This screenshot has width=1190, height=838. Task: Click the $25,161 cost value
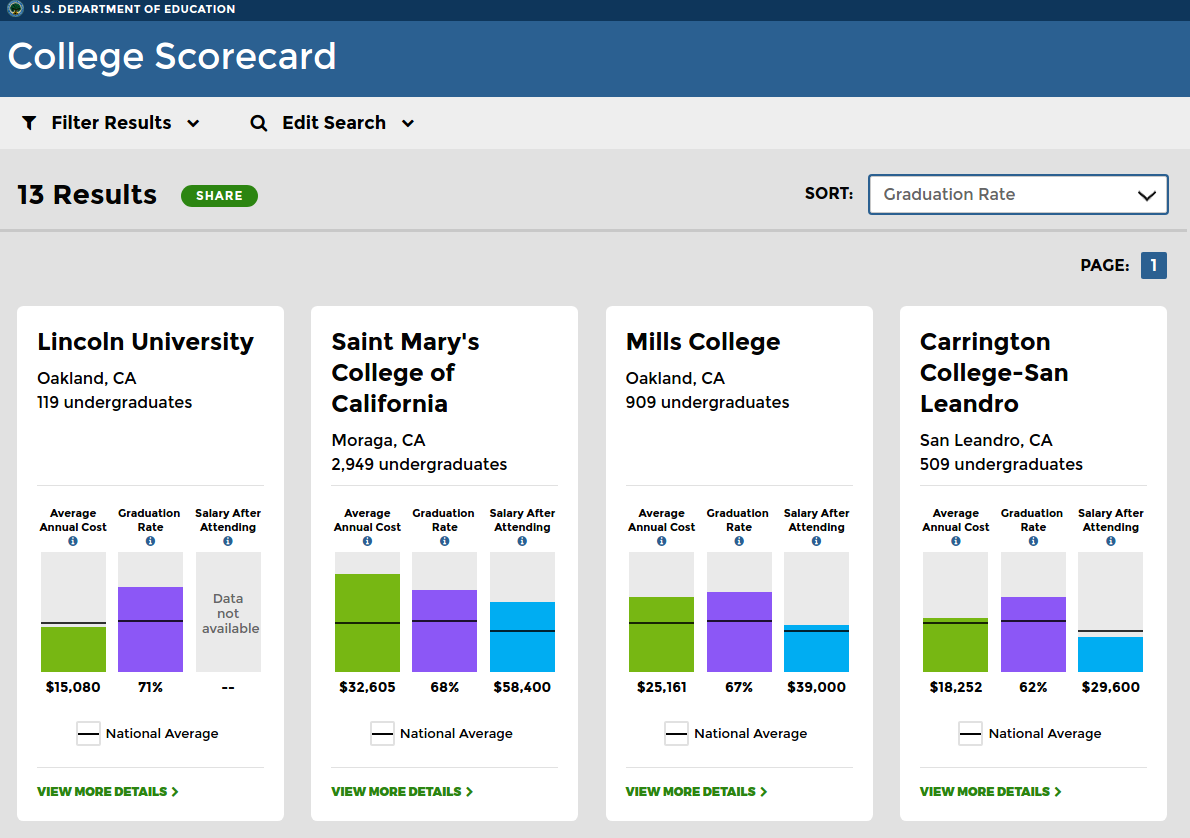click(x=662, y=687)
